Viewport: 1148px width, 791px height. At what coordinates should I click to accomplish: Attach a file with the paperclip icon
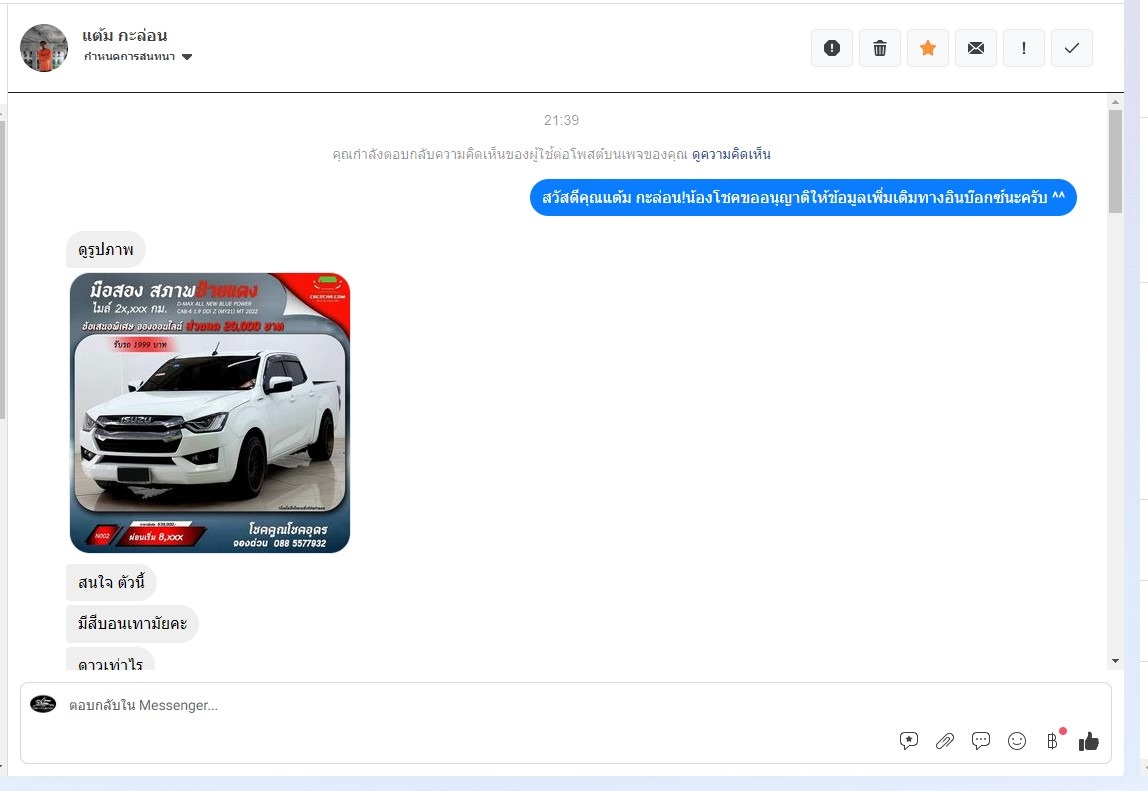(944, 741)
